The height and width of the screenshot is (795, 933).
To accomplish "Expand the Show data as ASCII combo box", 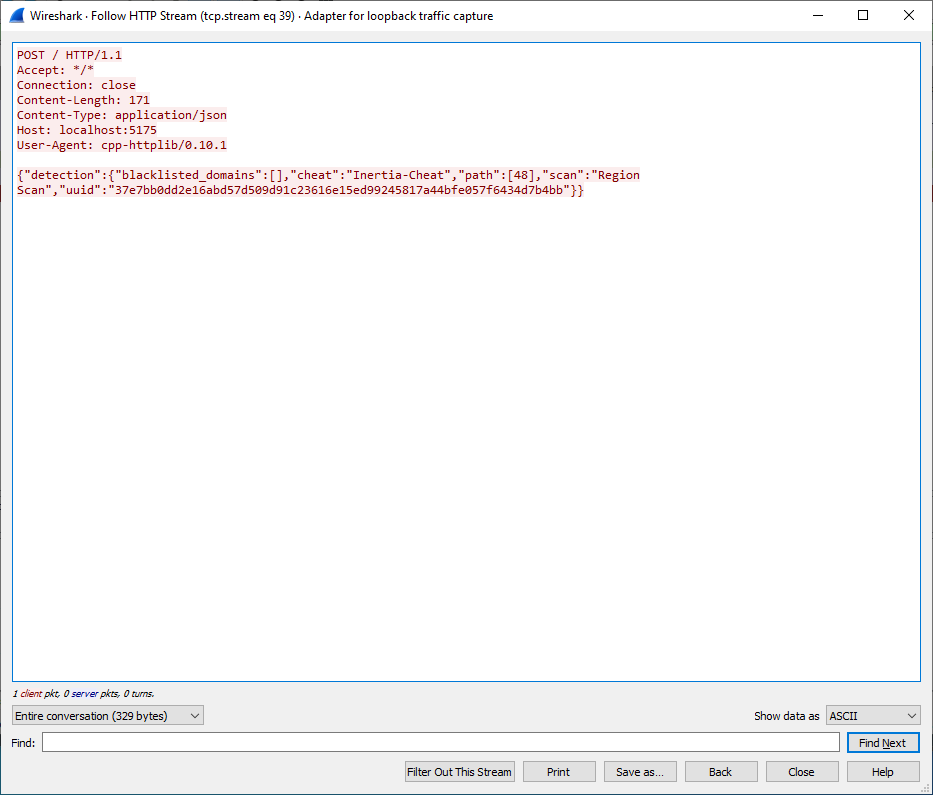I will 873,716.
